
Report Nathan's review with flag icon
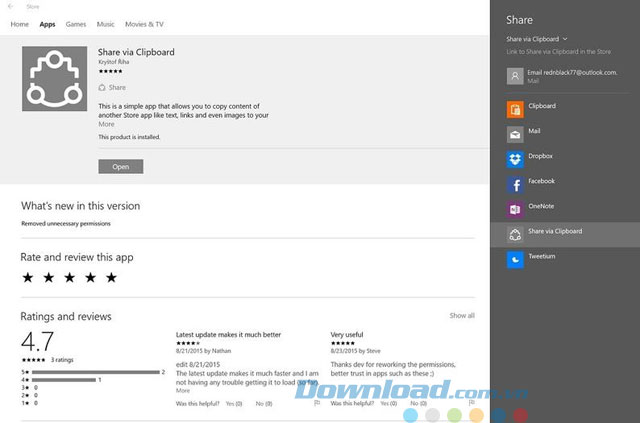(317, 403)
